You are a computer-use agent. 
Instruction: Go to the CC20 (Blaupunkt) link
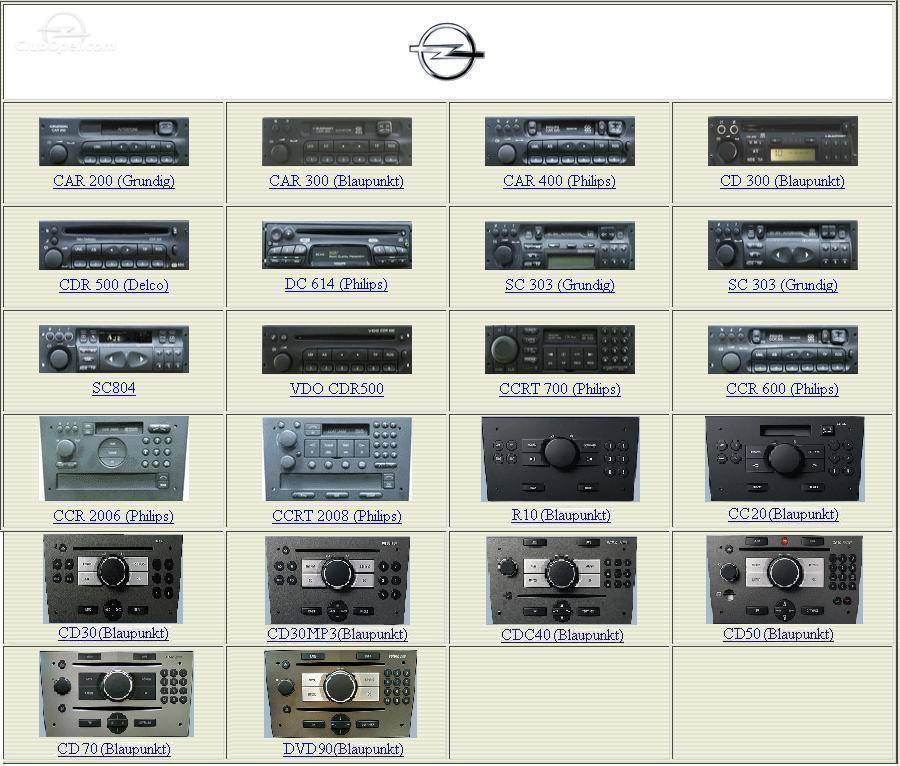pyautogui.click(x=783, y=514)
